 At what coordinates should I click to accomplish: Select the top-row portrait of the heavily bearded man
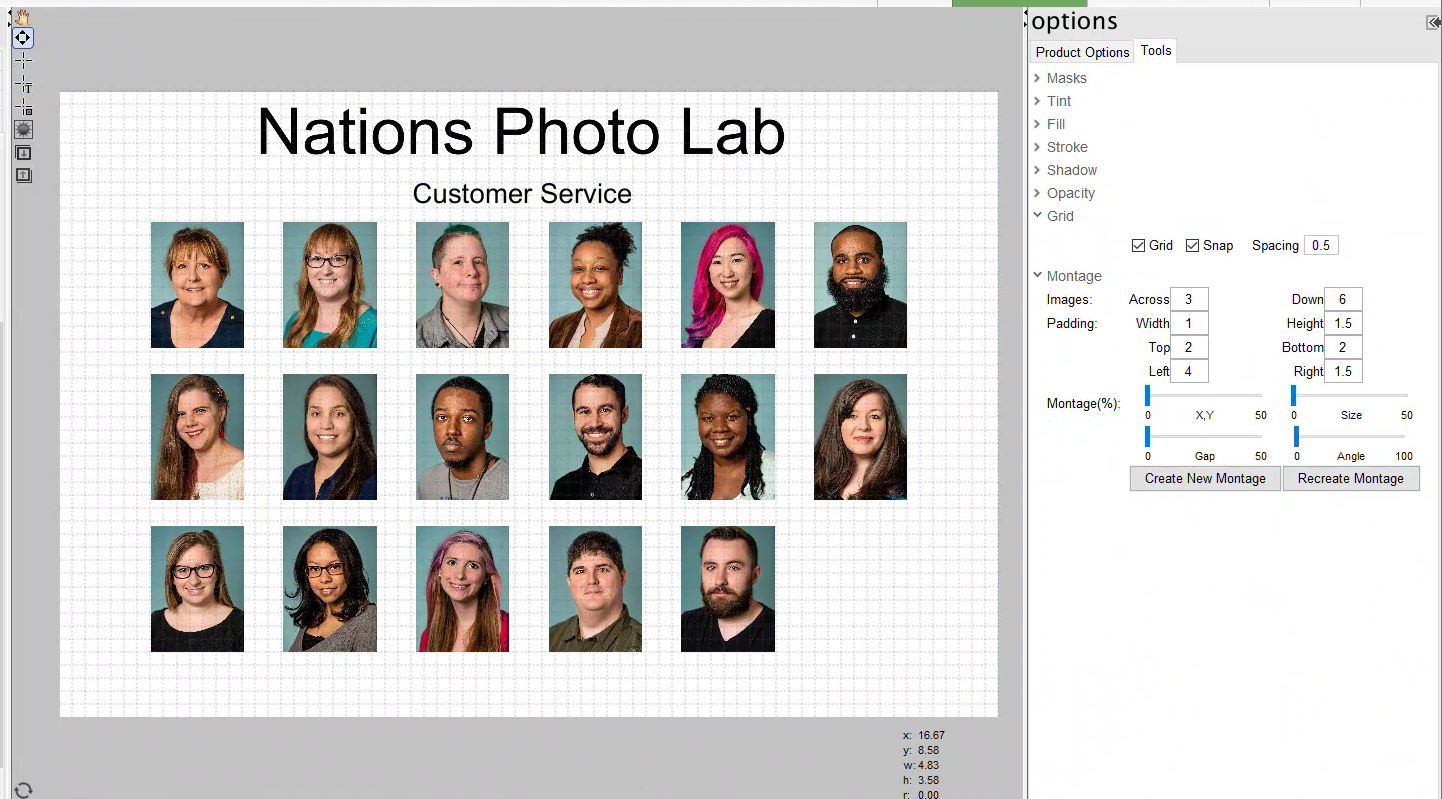point(860,285)
